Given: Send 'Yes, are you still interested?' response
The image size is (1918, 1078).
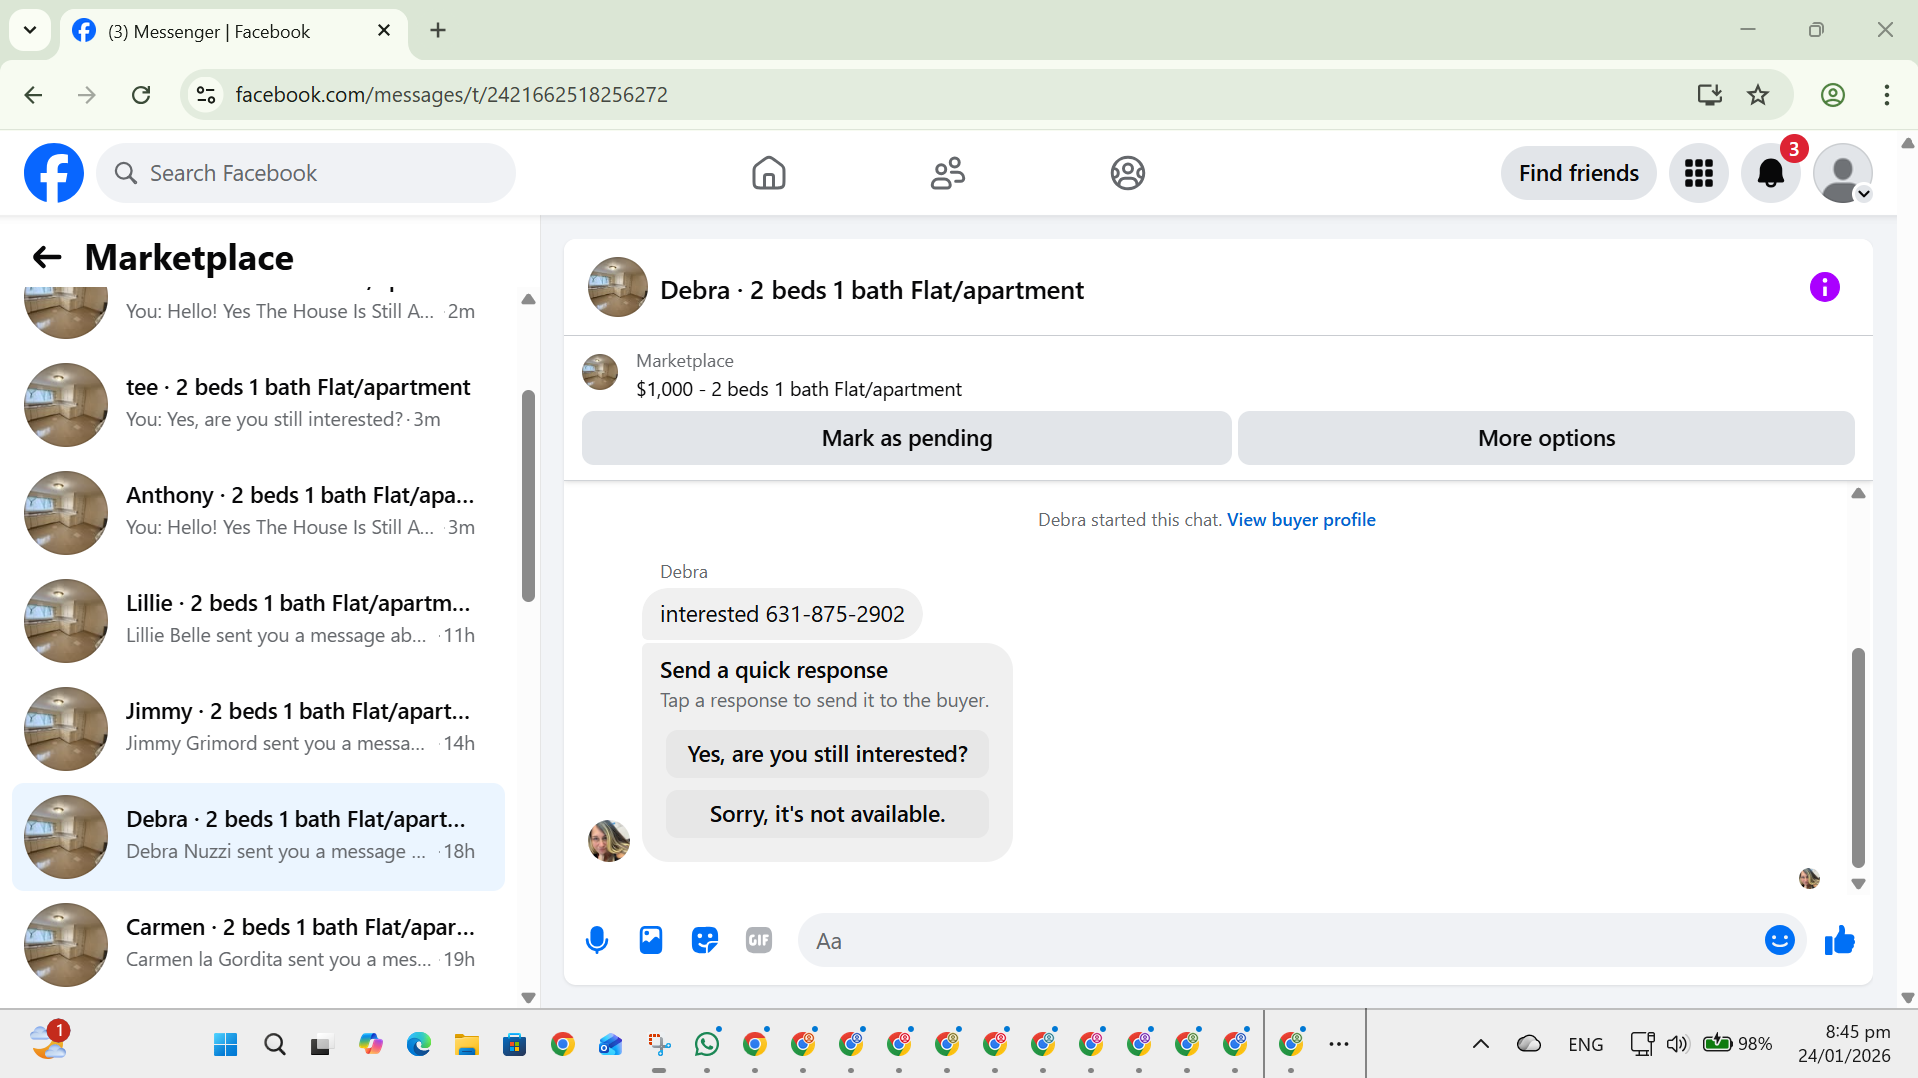Looking at the screenshot, I should click(x=827, y=754).
